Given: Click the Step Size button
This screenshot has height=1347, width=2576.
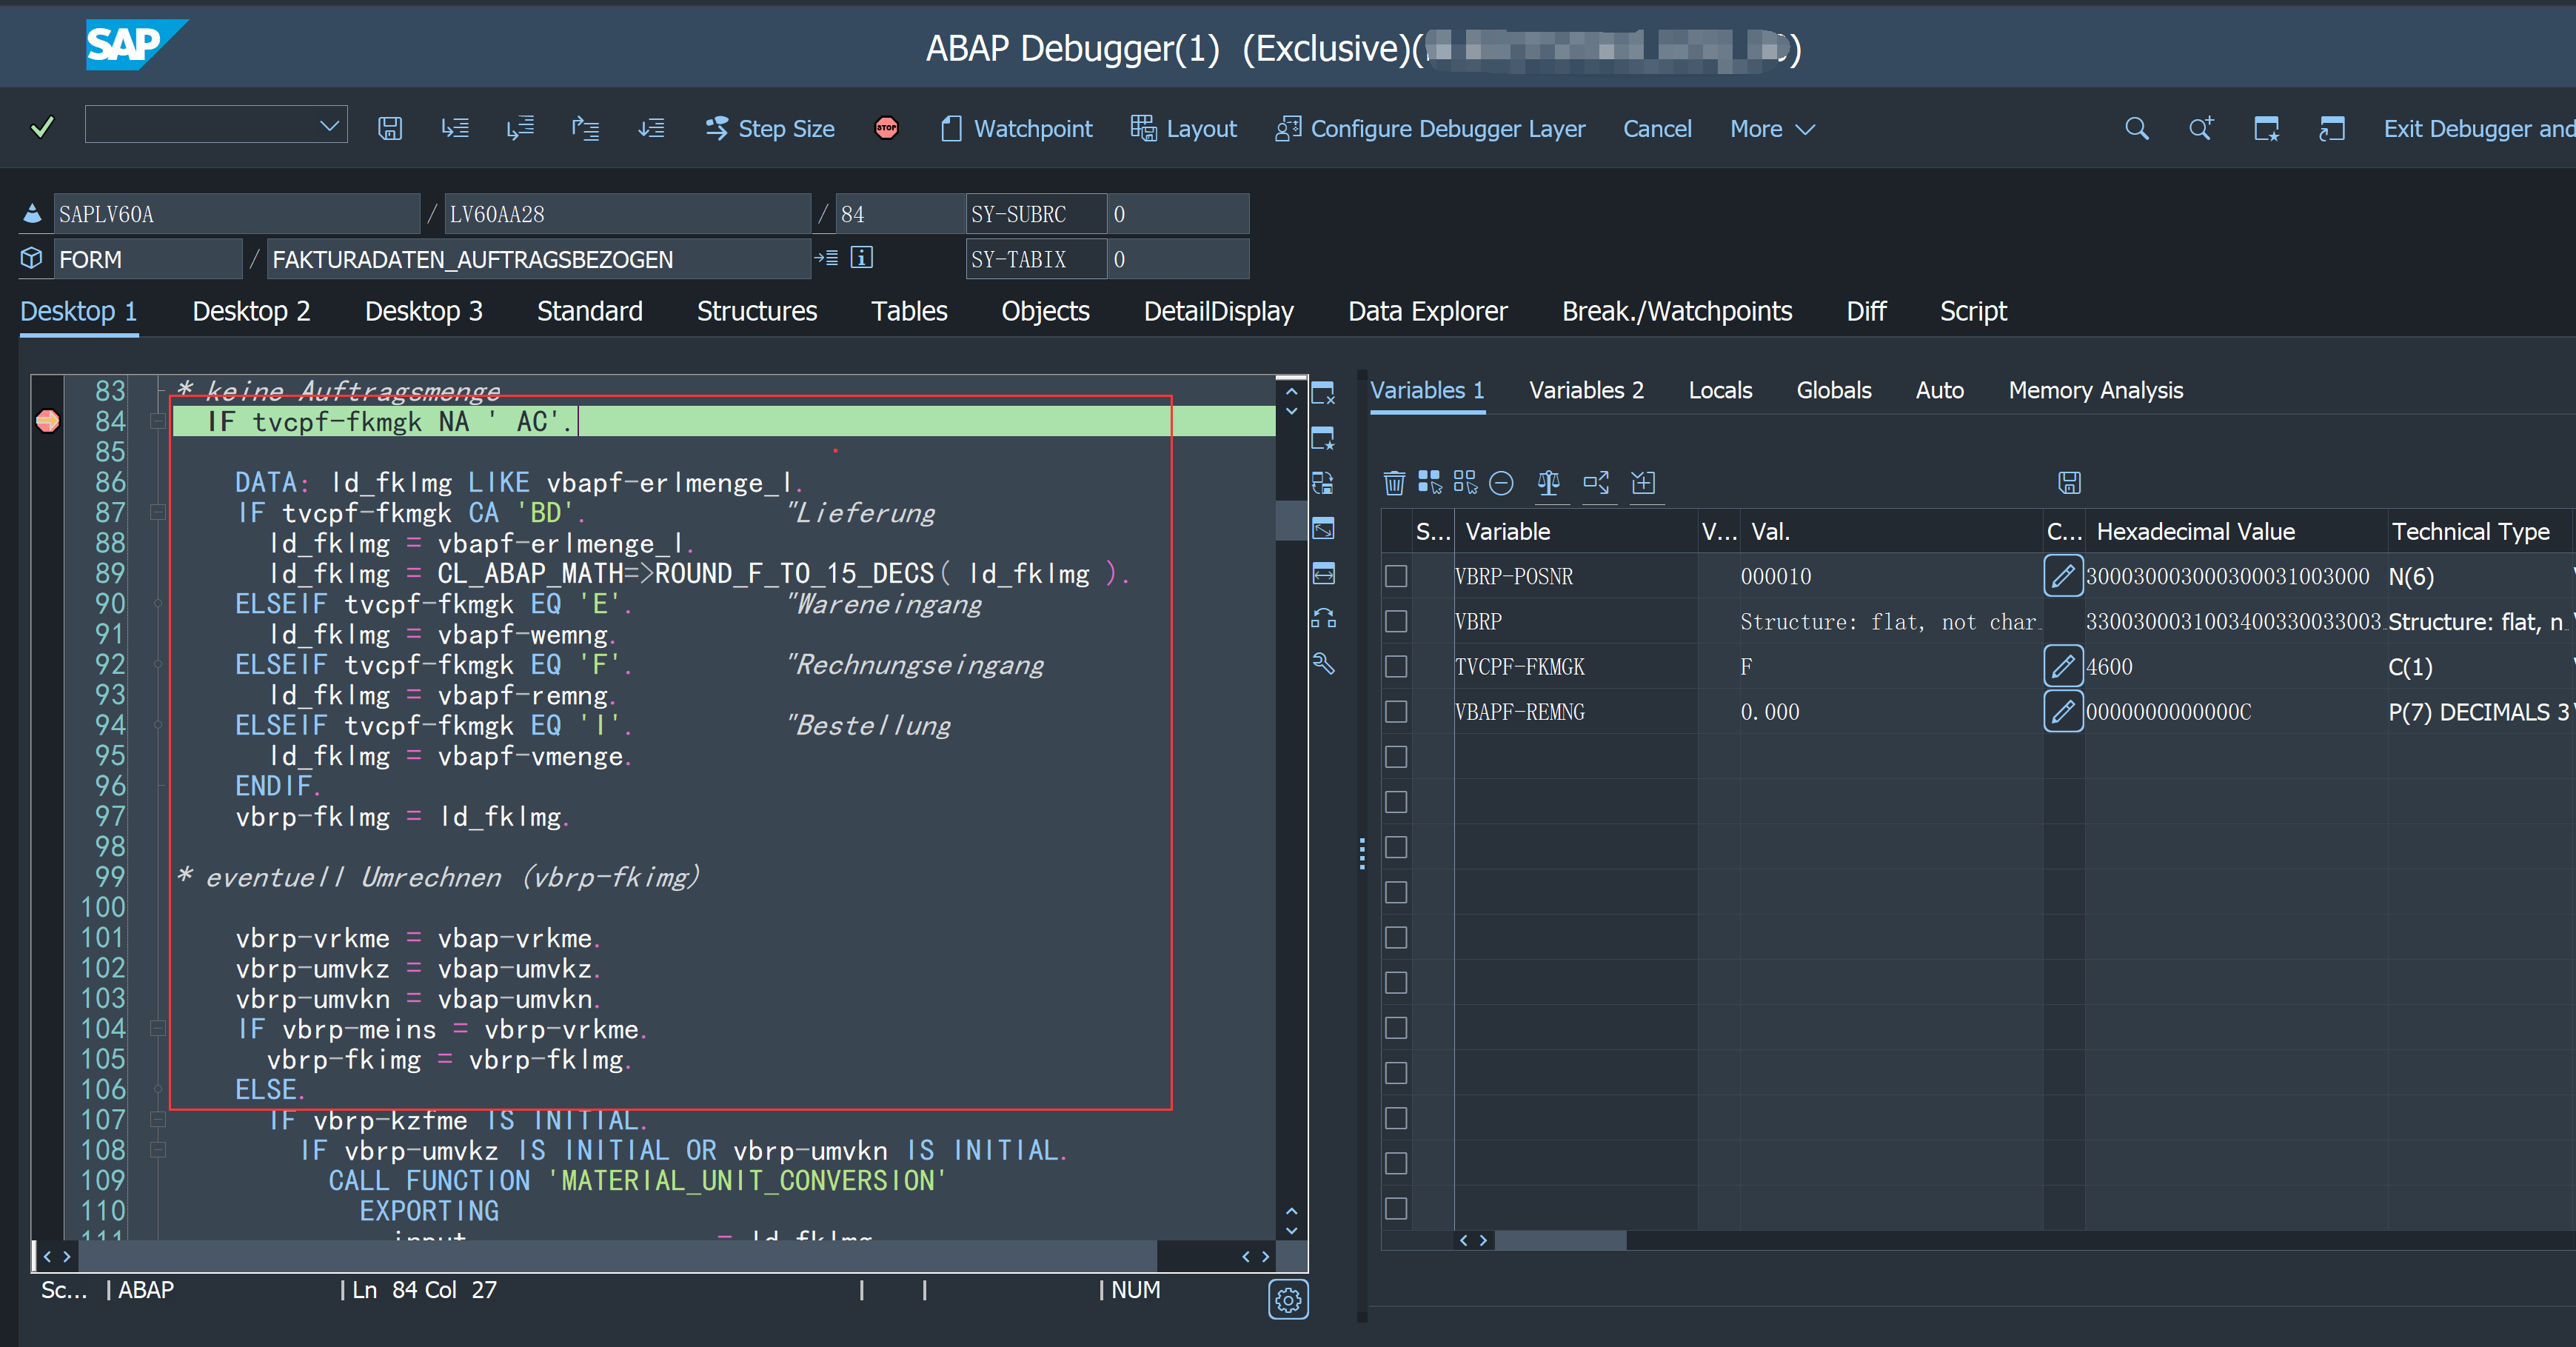Looking at the screenshot, I should [770, 129].
